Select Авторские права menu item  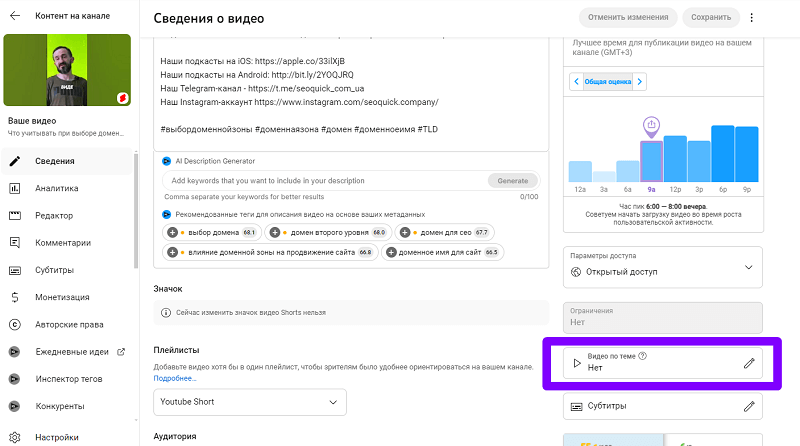[67, 325]
